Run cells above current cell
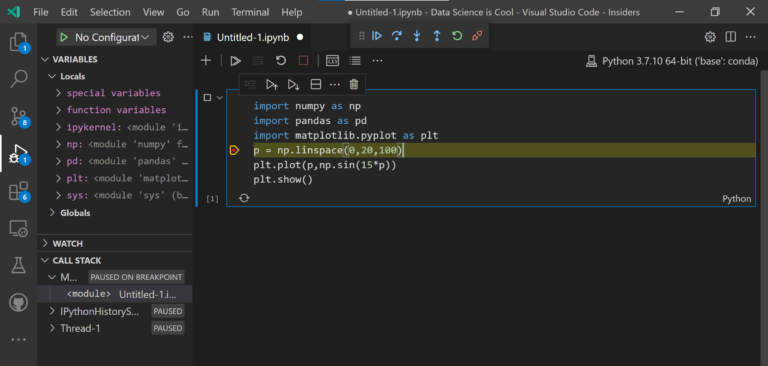 272,84
